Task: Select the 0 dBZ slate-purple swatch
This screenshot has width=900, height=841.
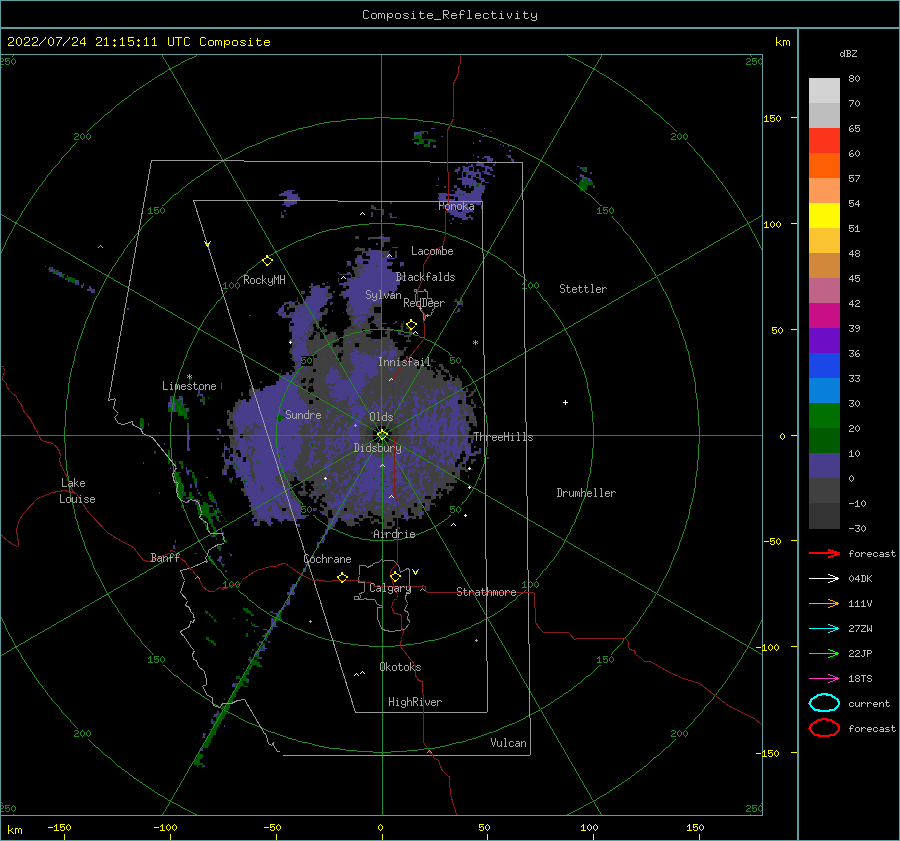Action: [824, 466]
